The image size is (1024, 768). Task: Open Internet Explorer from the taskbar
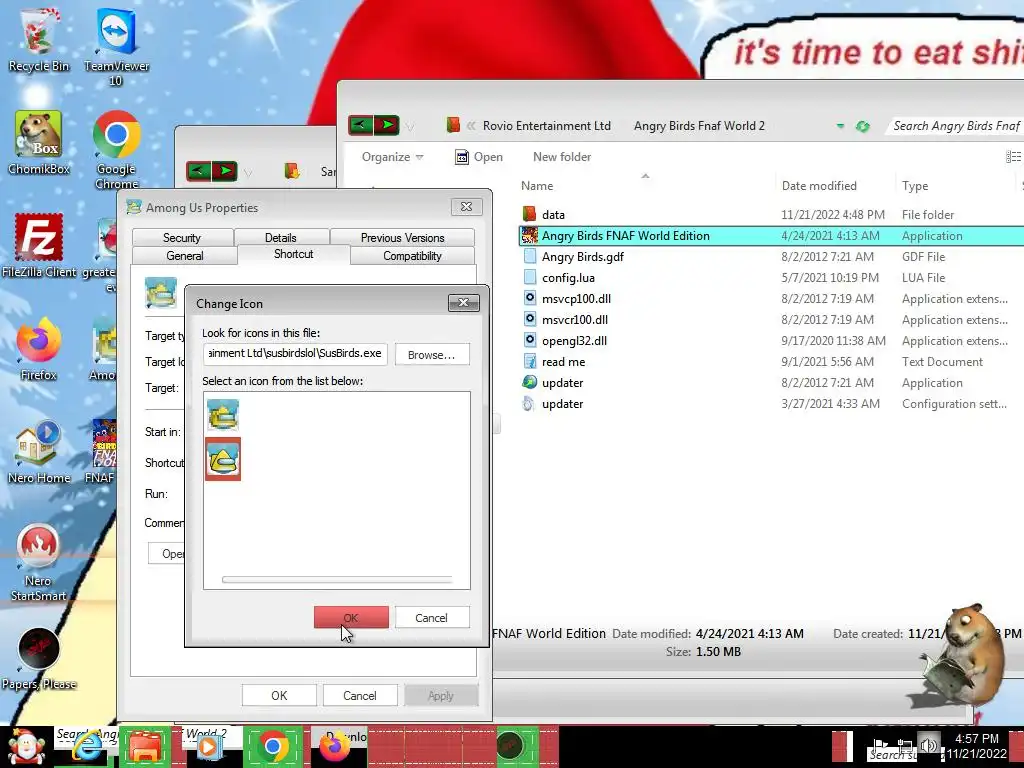pyautogui.click(x=86, y=748)
